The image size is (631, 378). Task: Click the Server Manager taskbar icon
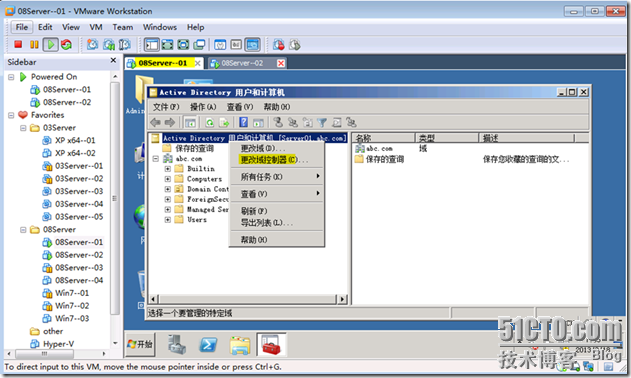coord(177,345)
